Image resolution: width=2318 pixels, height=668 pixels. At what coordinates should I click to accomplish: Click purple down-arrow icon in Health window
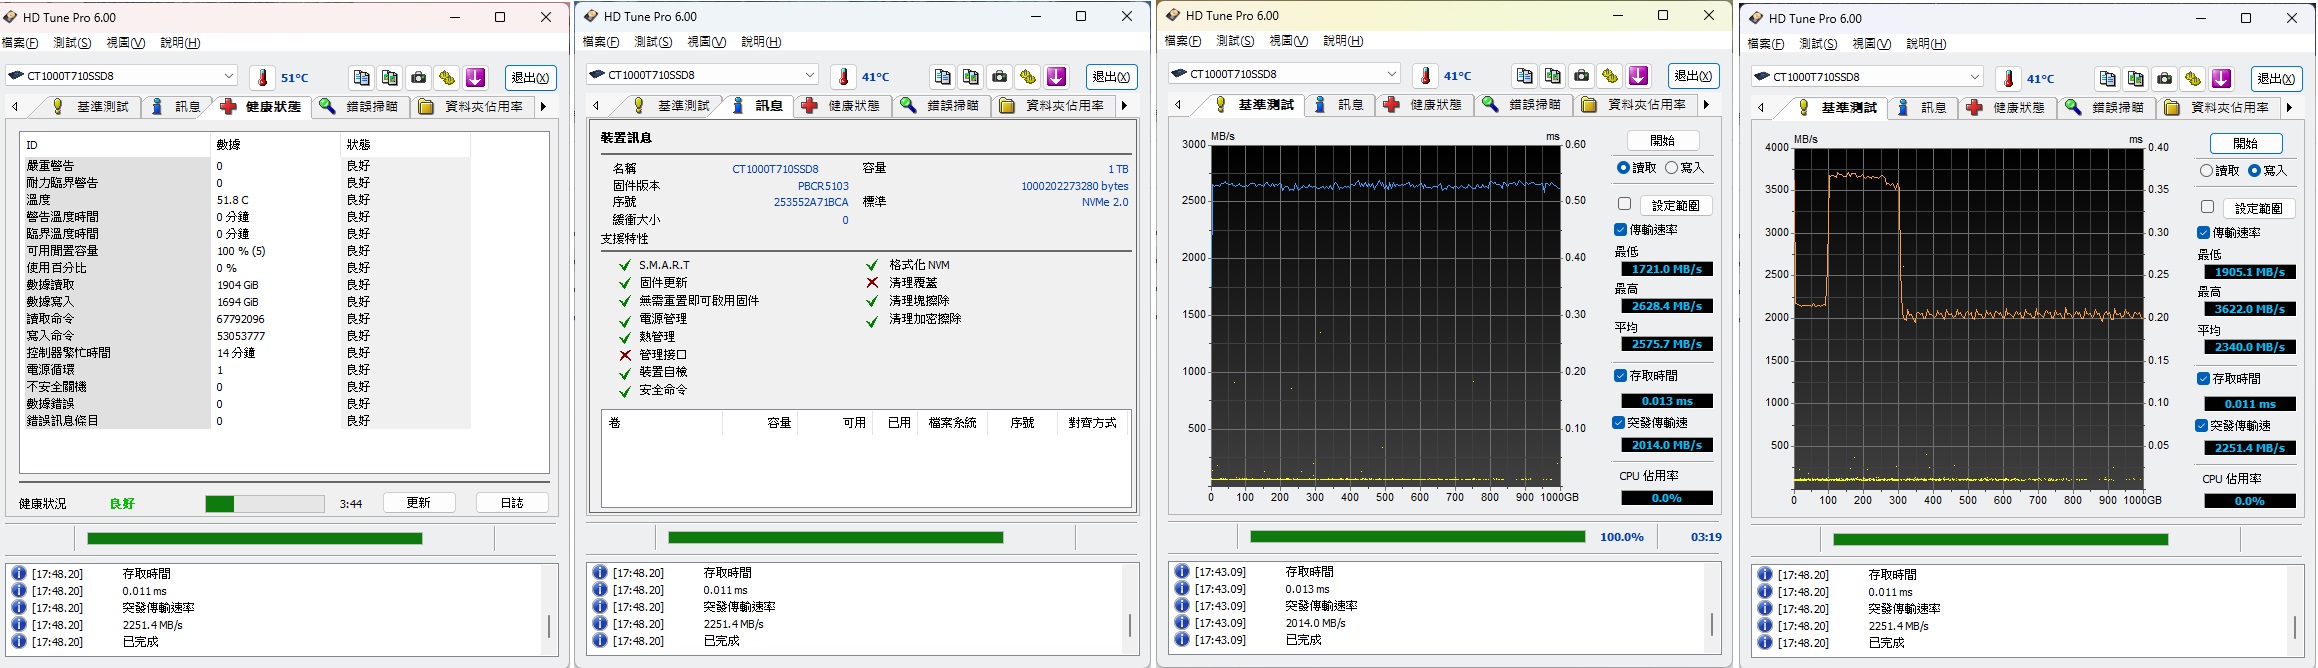point(475,78)
